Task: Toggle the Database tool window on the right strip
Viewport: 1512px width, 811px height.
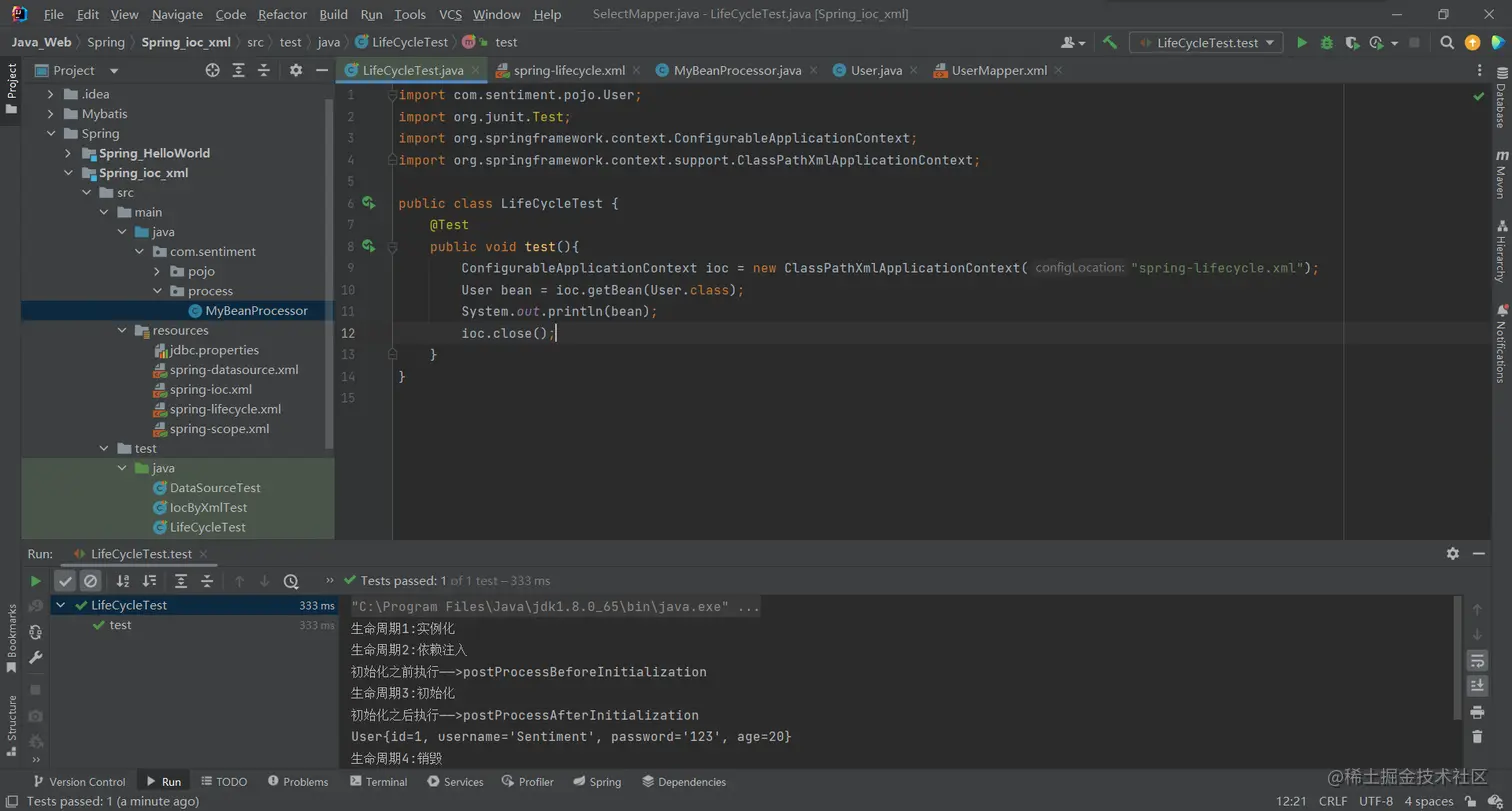Action: 1500,98
